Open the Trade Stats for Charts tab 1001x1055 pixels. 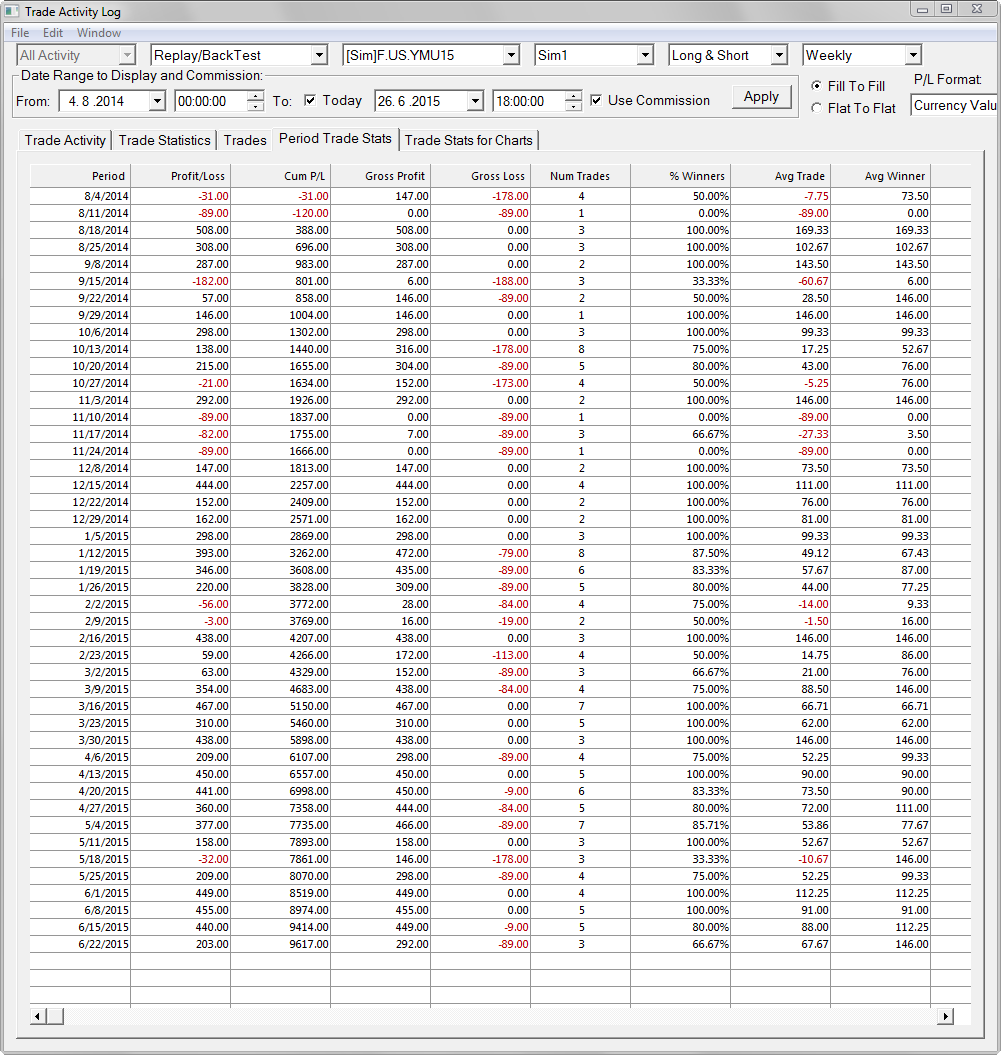[468, 140]
